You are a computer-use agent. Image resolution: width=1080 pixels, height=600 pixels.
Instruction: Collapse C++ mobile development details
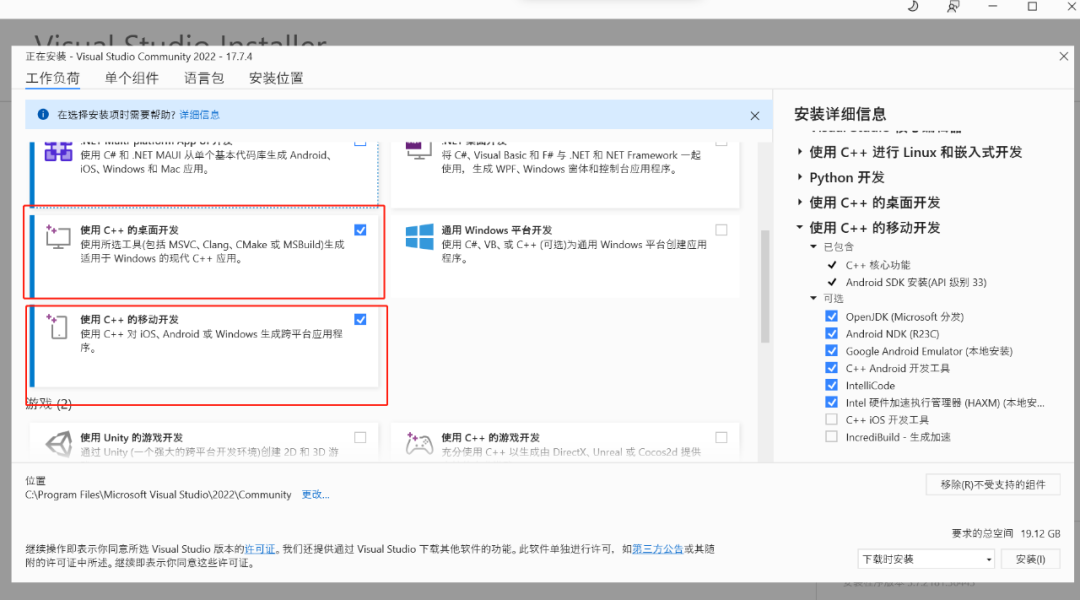coord(800,227)
